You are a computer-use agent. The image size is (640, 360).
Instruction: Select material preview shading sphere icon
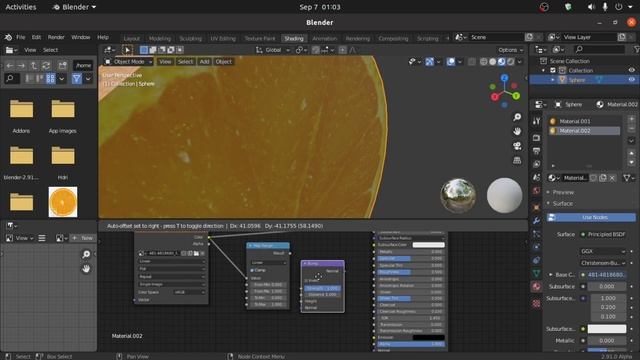tap(502, 62)
